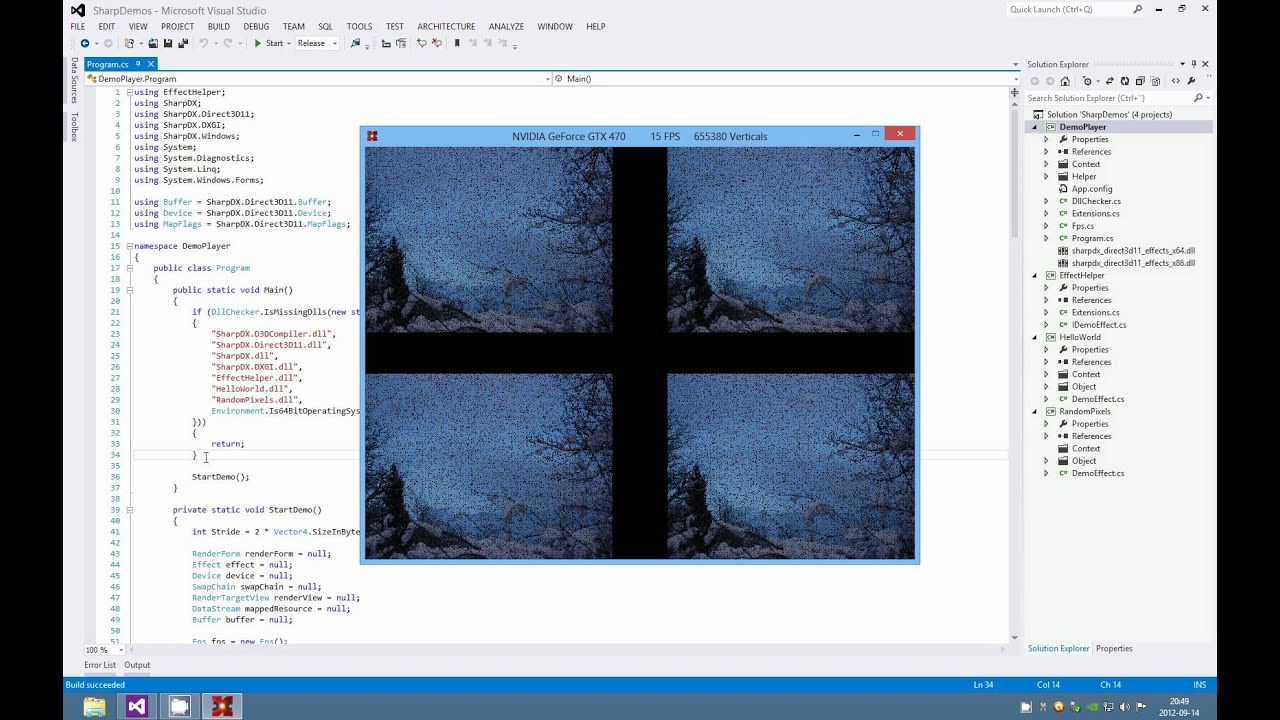Close the Program.cs tab

pos(150,64)
